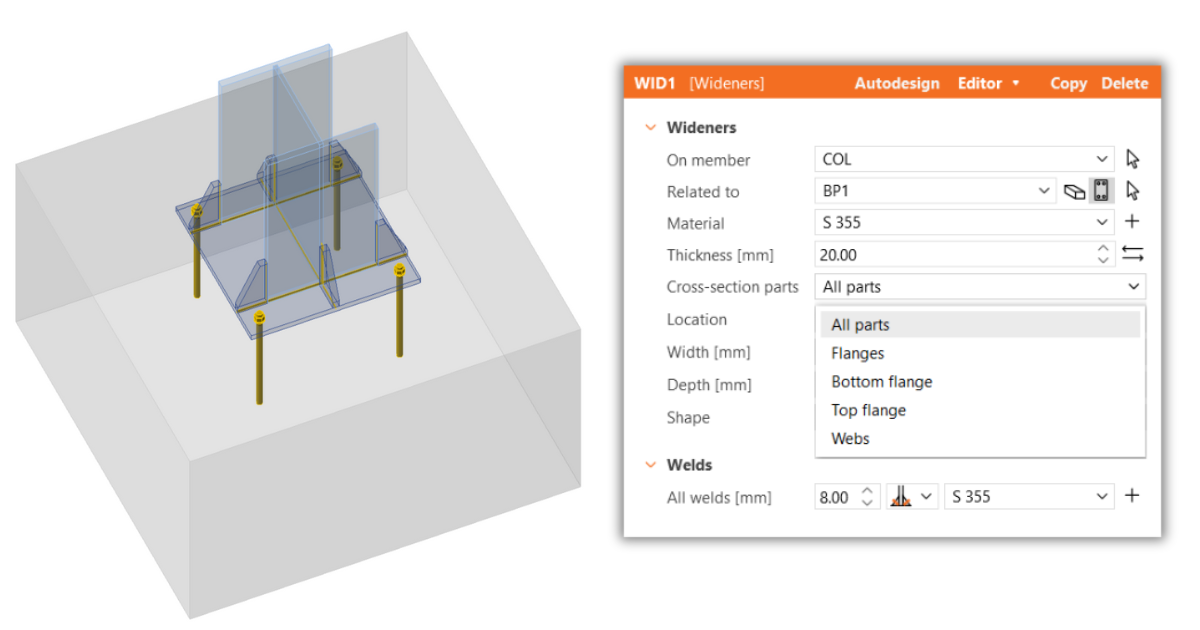Select Webs in the cross-section parts list
The width and height of the screenshot is (1200, 630).
(850, 439)
